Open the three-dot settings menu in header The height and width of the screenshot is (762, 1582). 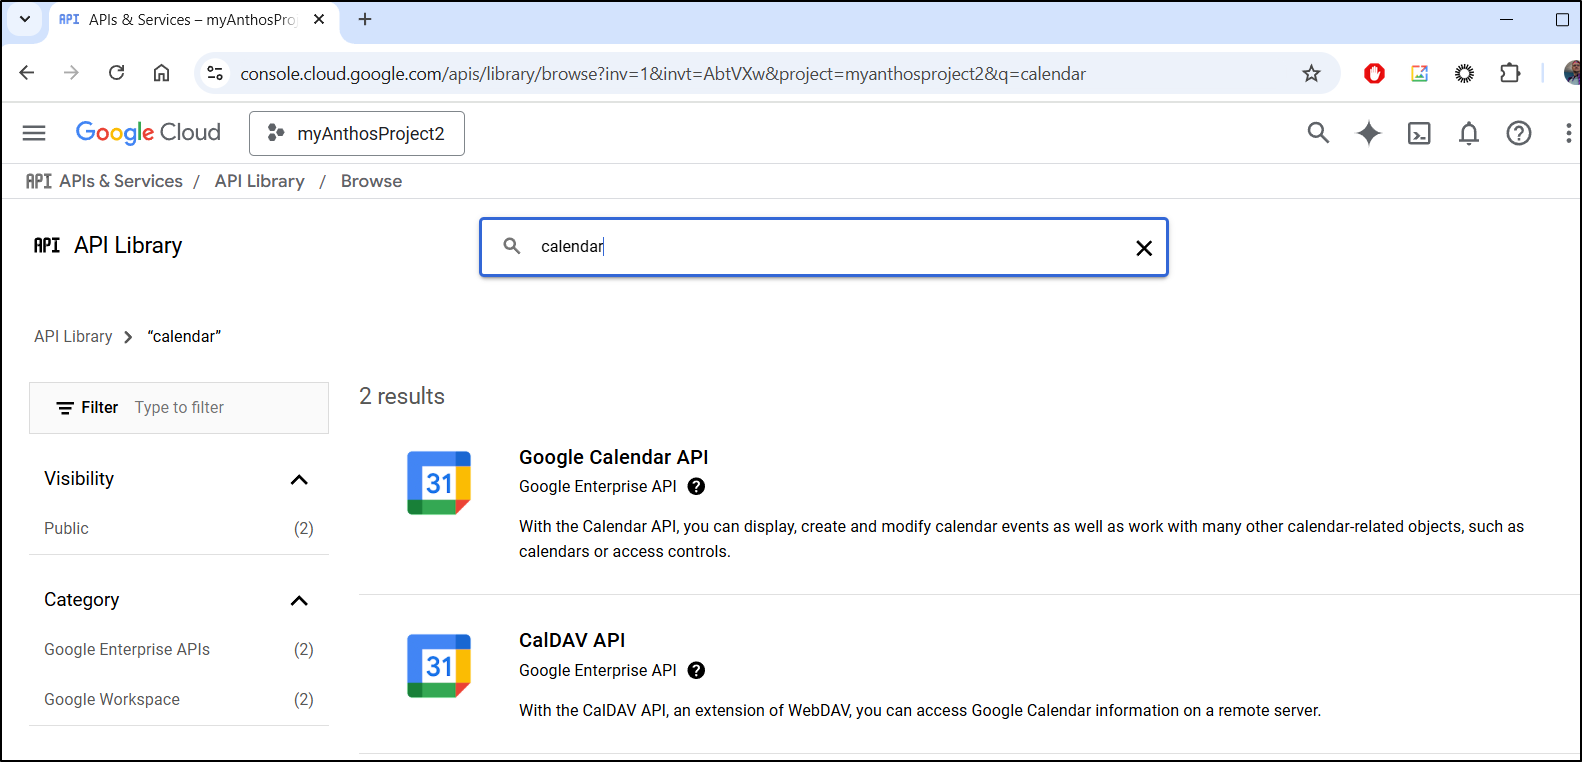coord(1568,133)
